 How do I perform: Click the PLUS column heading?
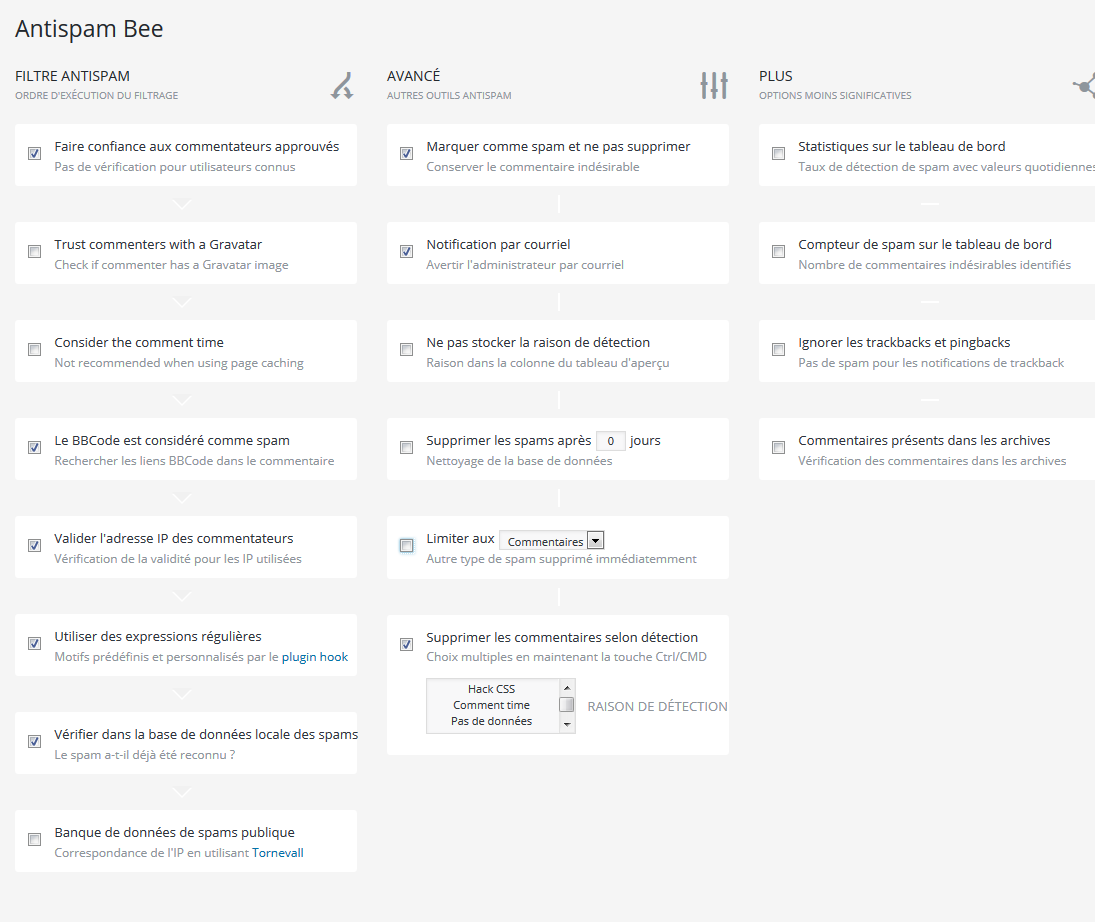coord(776,76)
